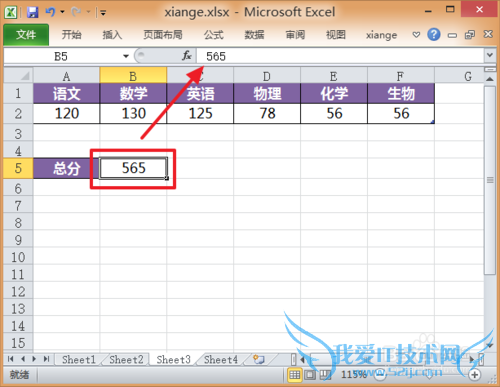This screenshot has height=387, width=500.
Task: Go to last sheet navigation arrow
Action: (46, 359)
